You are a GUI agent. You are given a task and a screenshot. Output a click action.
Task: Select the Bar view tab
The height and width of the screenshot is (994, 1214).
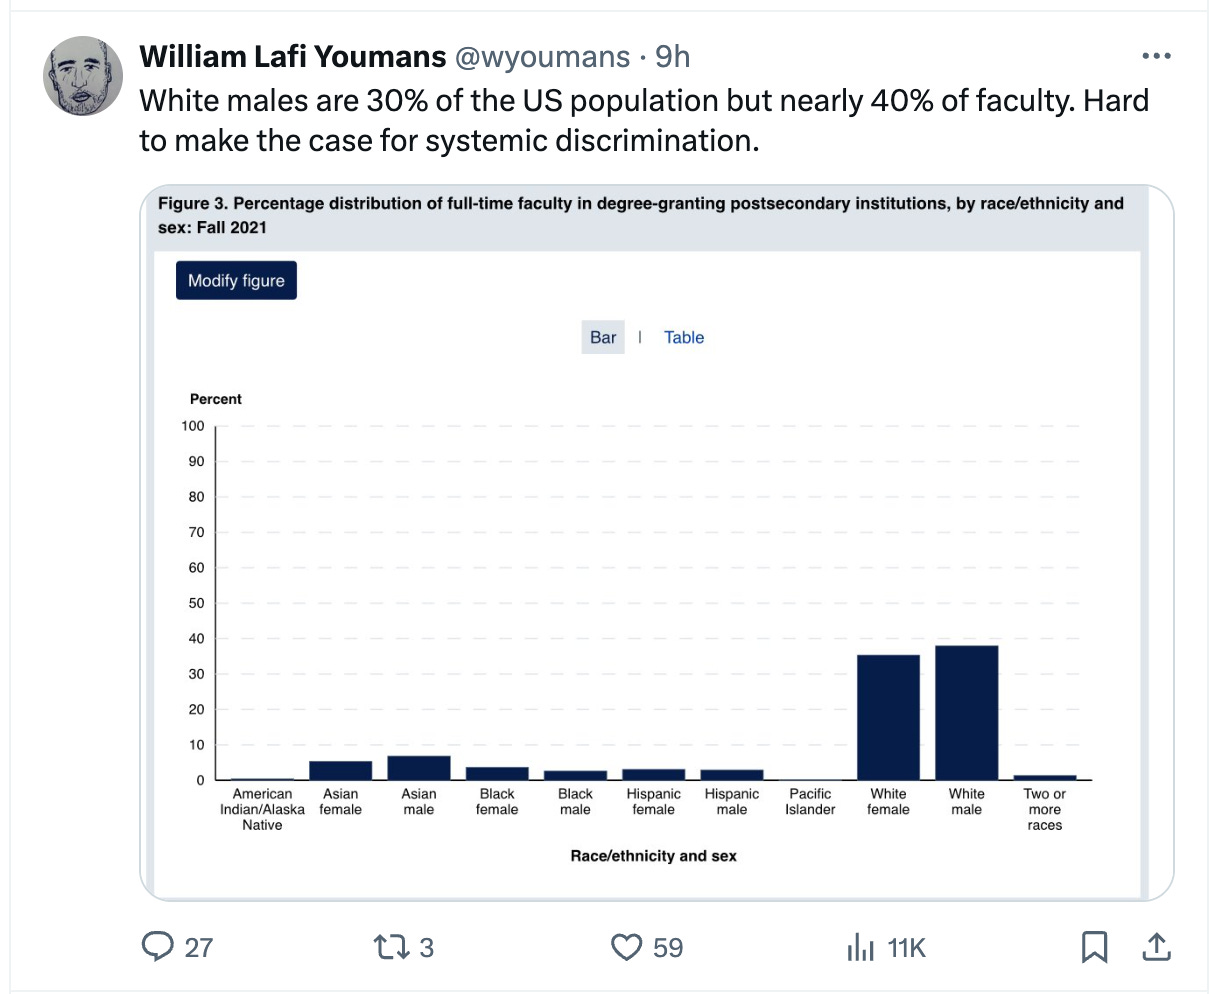603,338
